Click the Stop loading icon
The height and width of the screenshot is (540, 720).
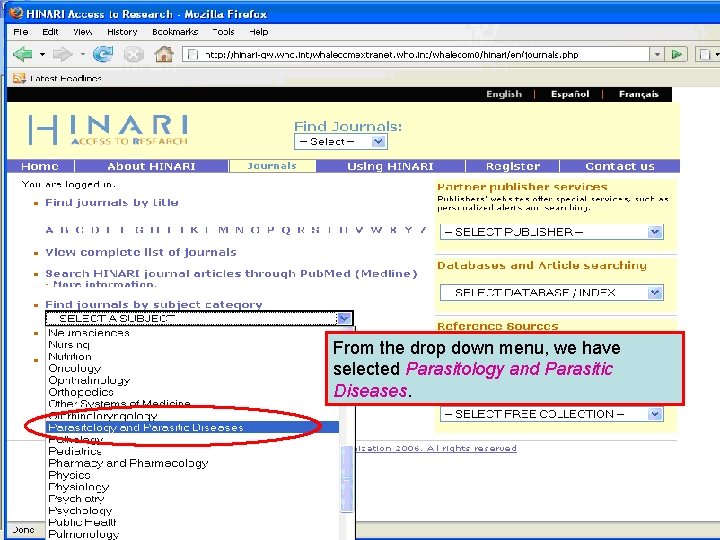[134, 55]
